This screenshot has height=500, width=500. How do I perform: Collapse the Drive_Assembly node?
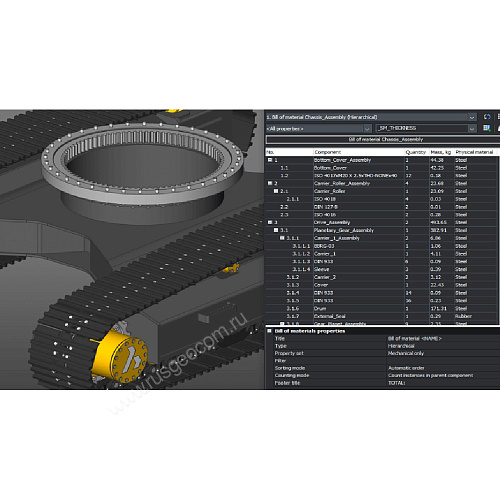270,222
